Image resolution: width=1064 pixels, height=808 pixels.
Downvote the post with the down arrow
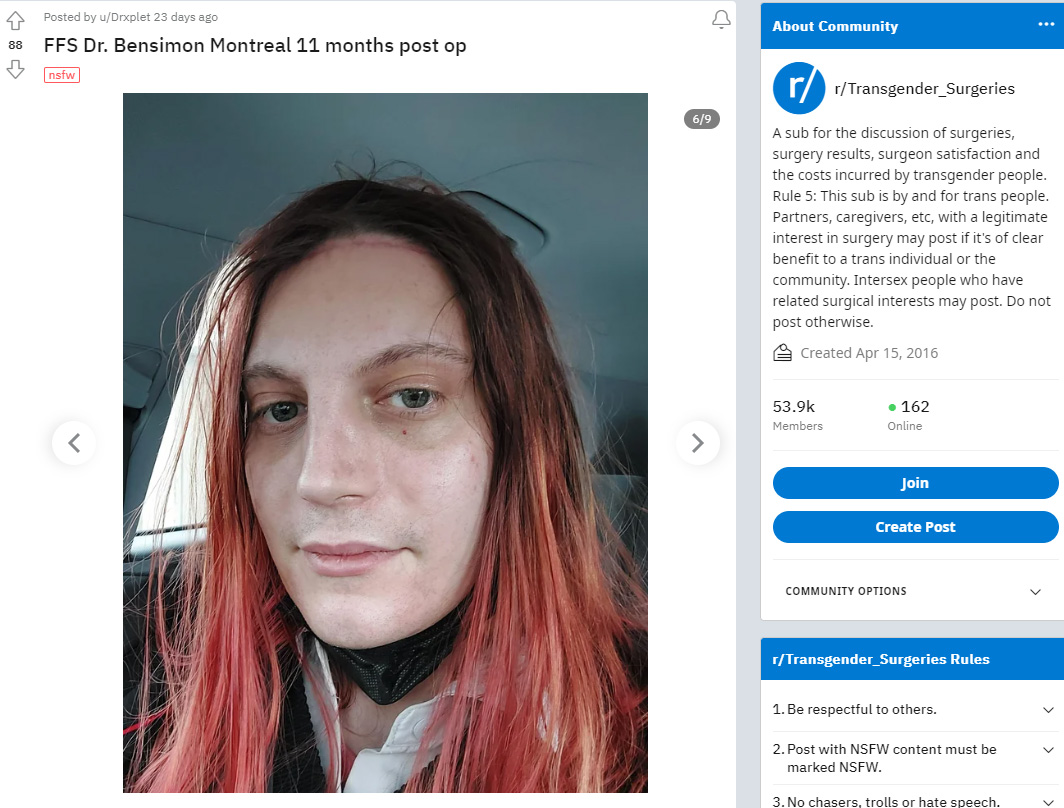pos(16,69)
